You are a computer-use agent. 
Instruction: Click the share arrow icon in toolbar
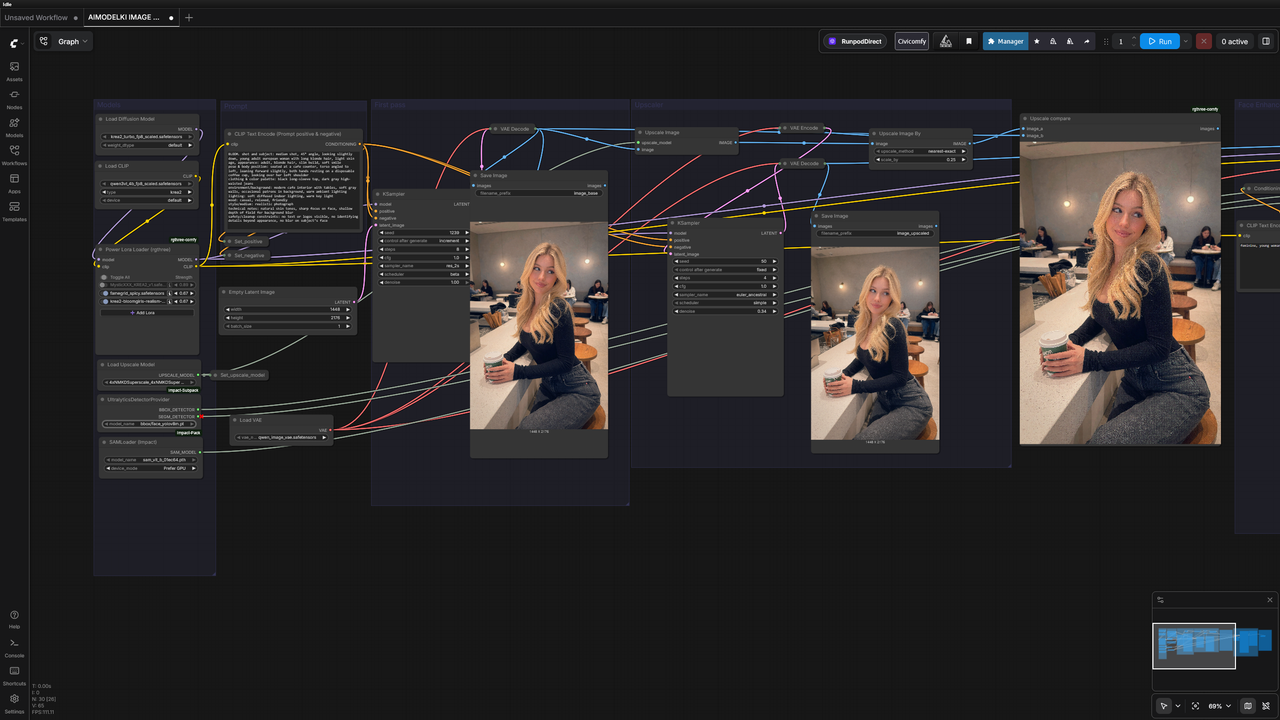coord(1087,41)
